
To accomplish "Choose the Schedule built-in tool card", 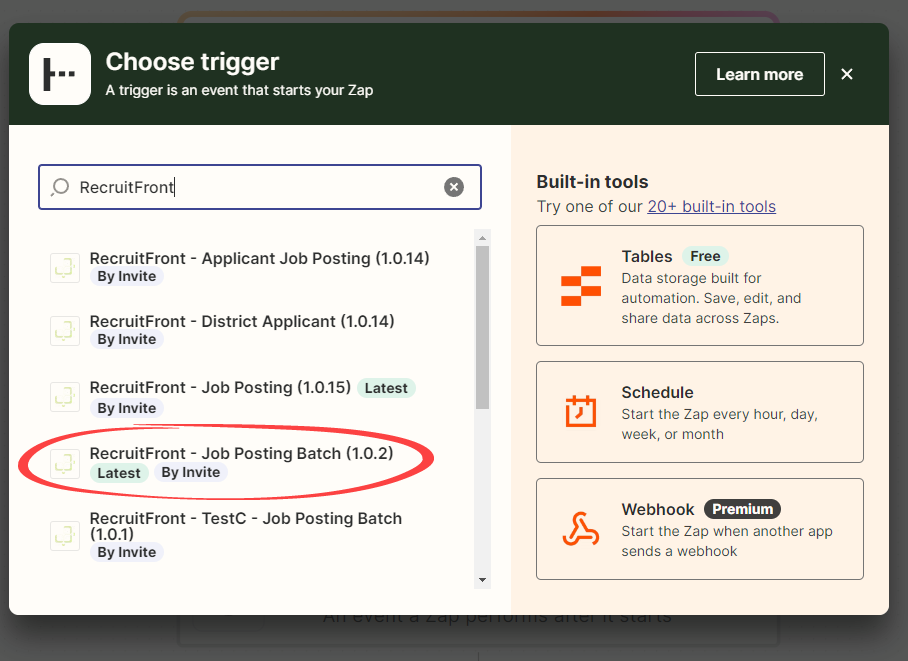I will pyautogui.click(x=700, y=412).
